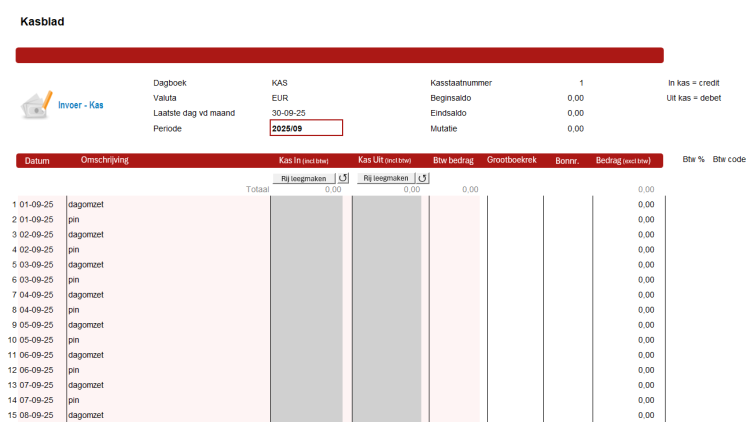Select the Btw bedrag cell in row 5
The image size is (750, 422).
454,264
